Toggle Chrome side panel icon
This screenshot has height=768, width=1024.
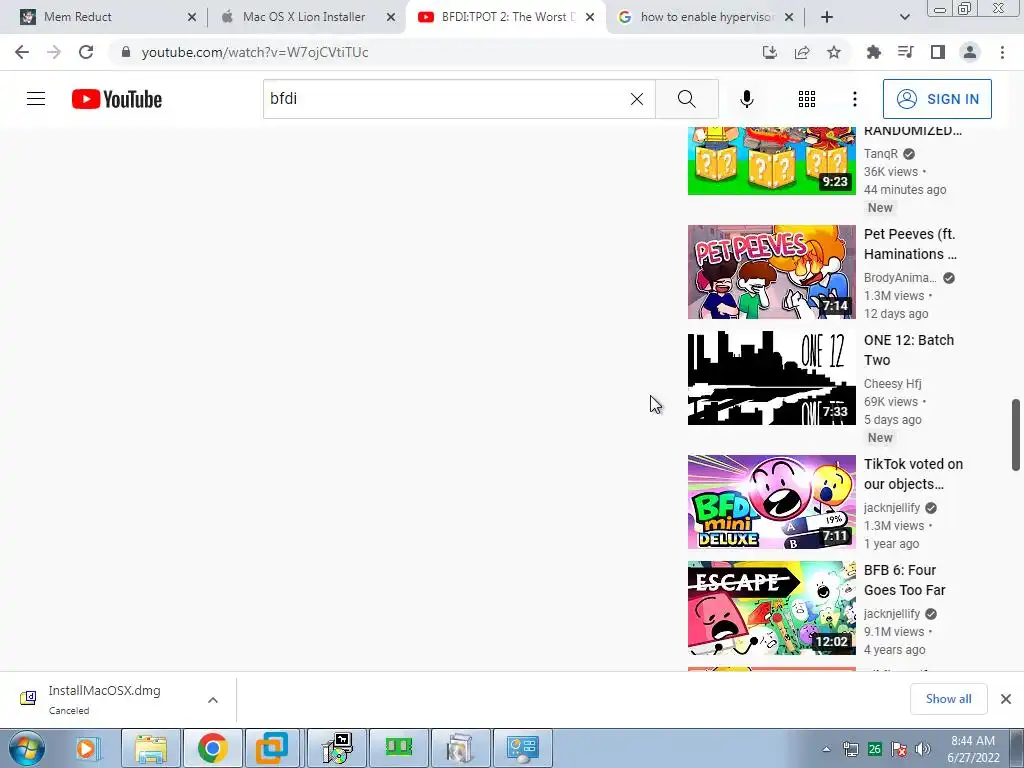[938, 52]
